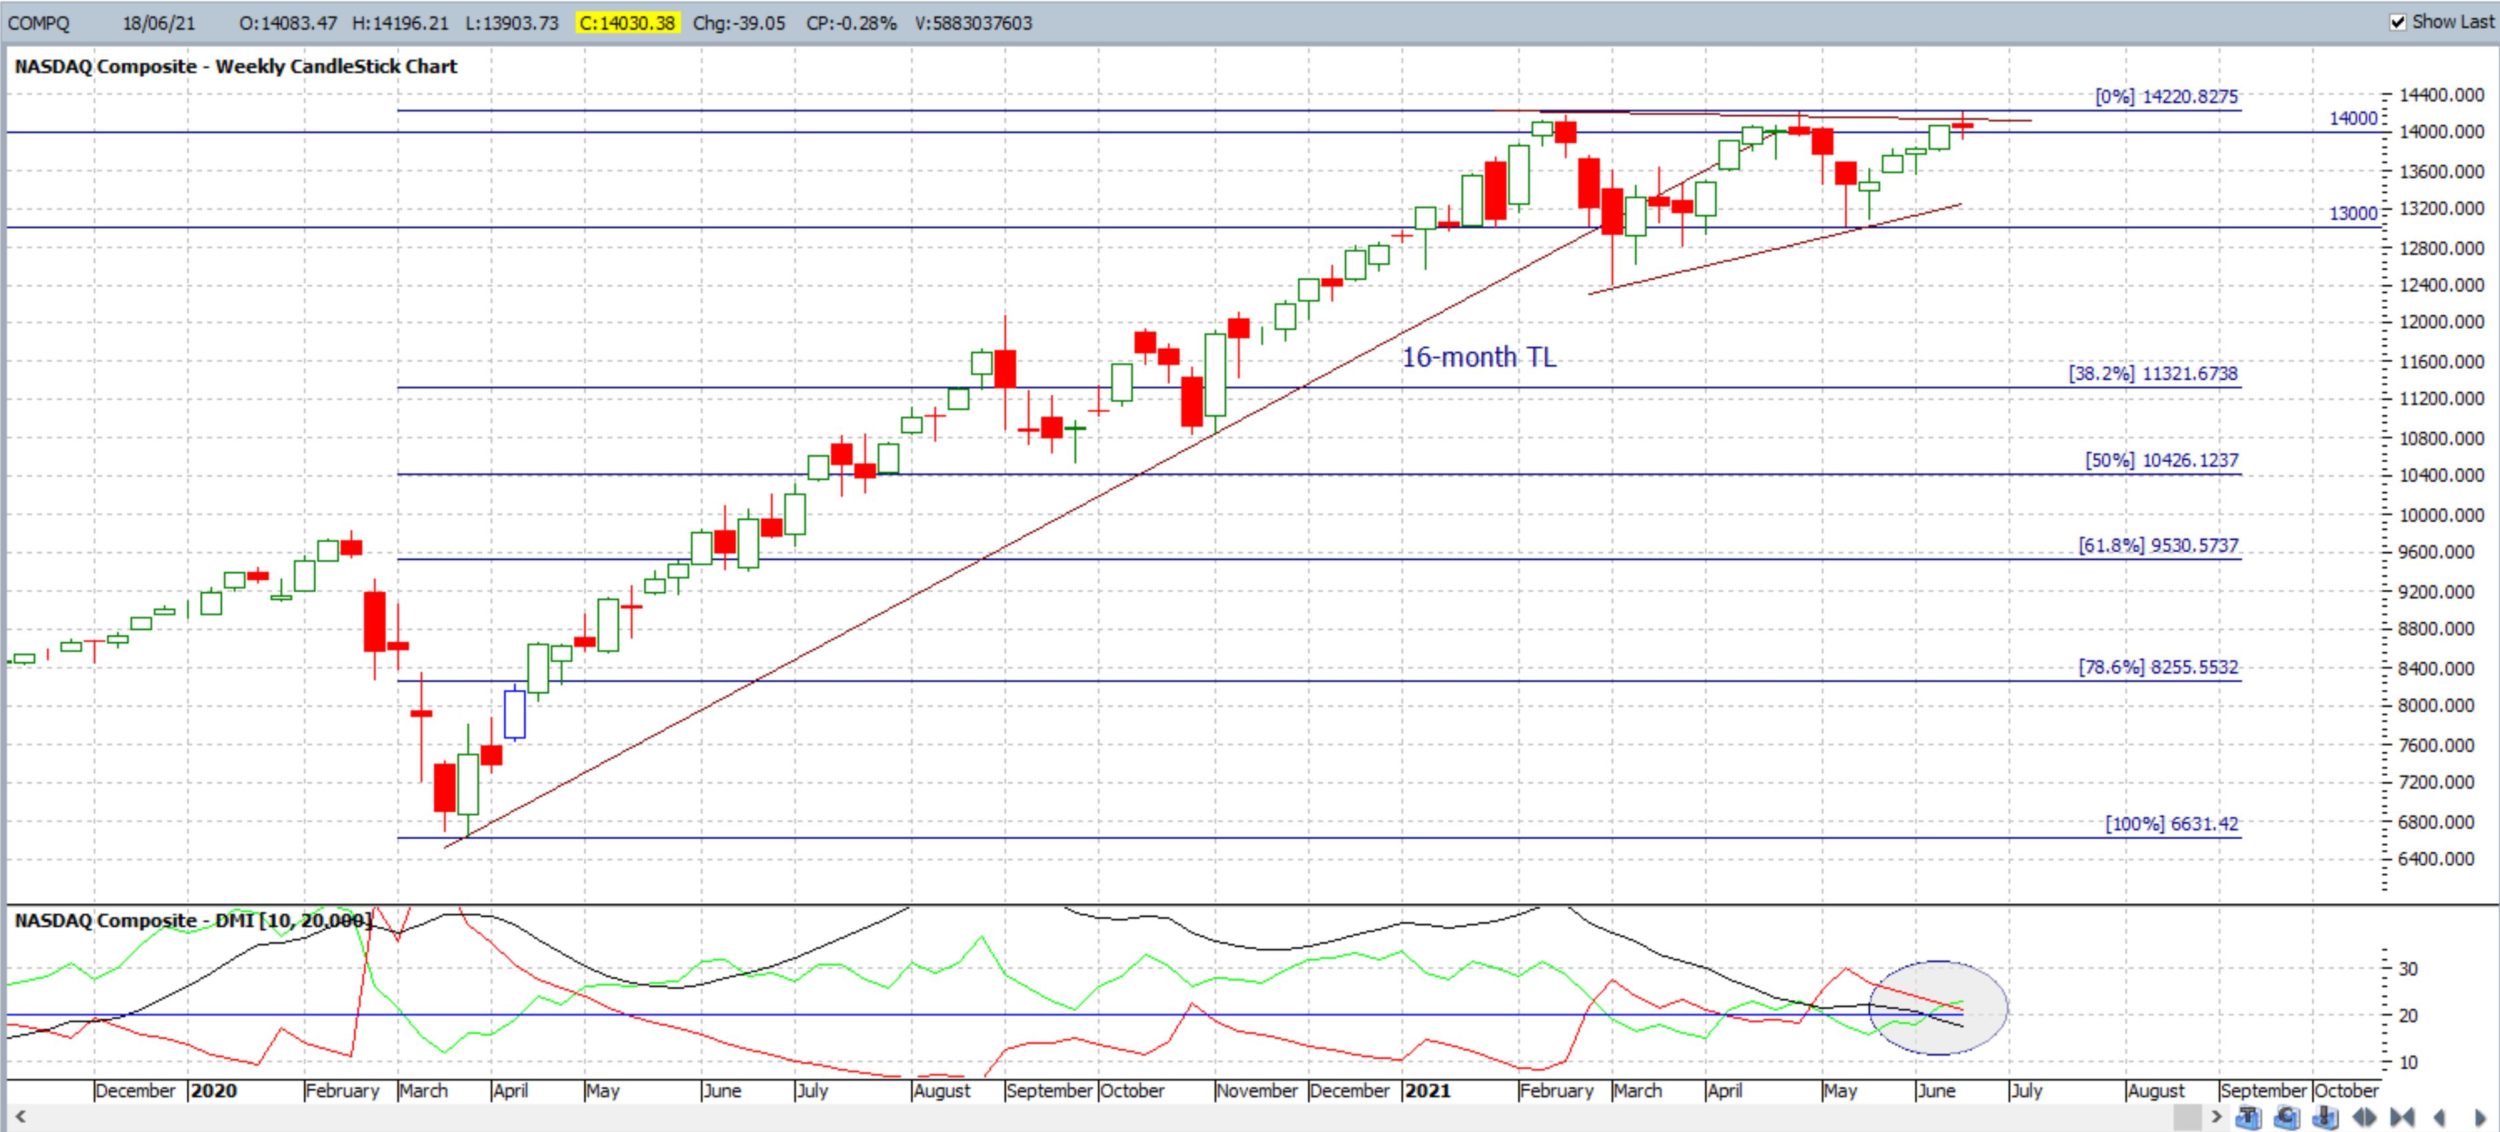The height and width of the screenshot is (1132, 2500).
Task: Shift chart left with the single left-triangle icon
Action: 2439,1117
